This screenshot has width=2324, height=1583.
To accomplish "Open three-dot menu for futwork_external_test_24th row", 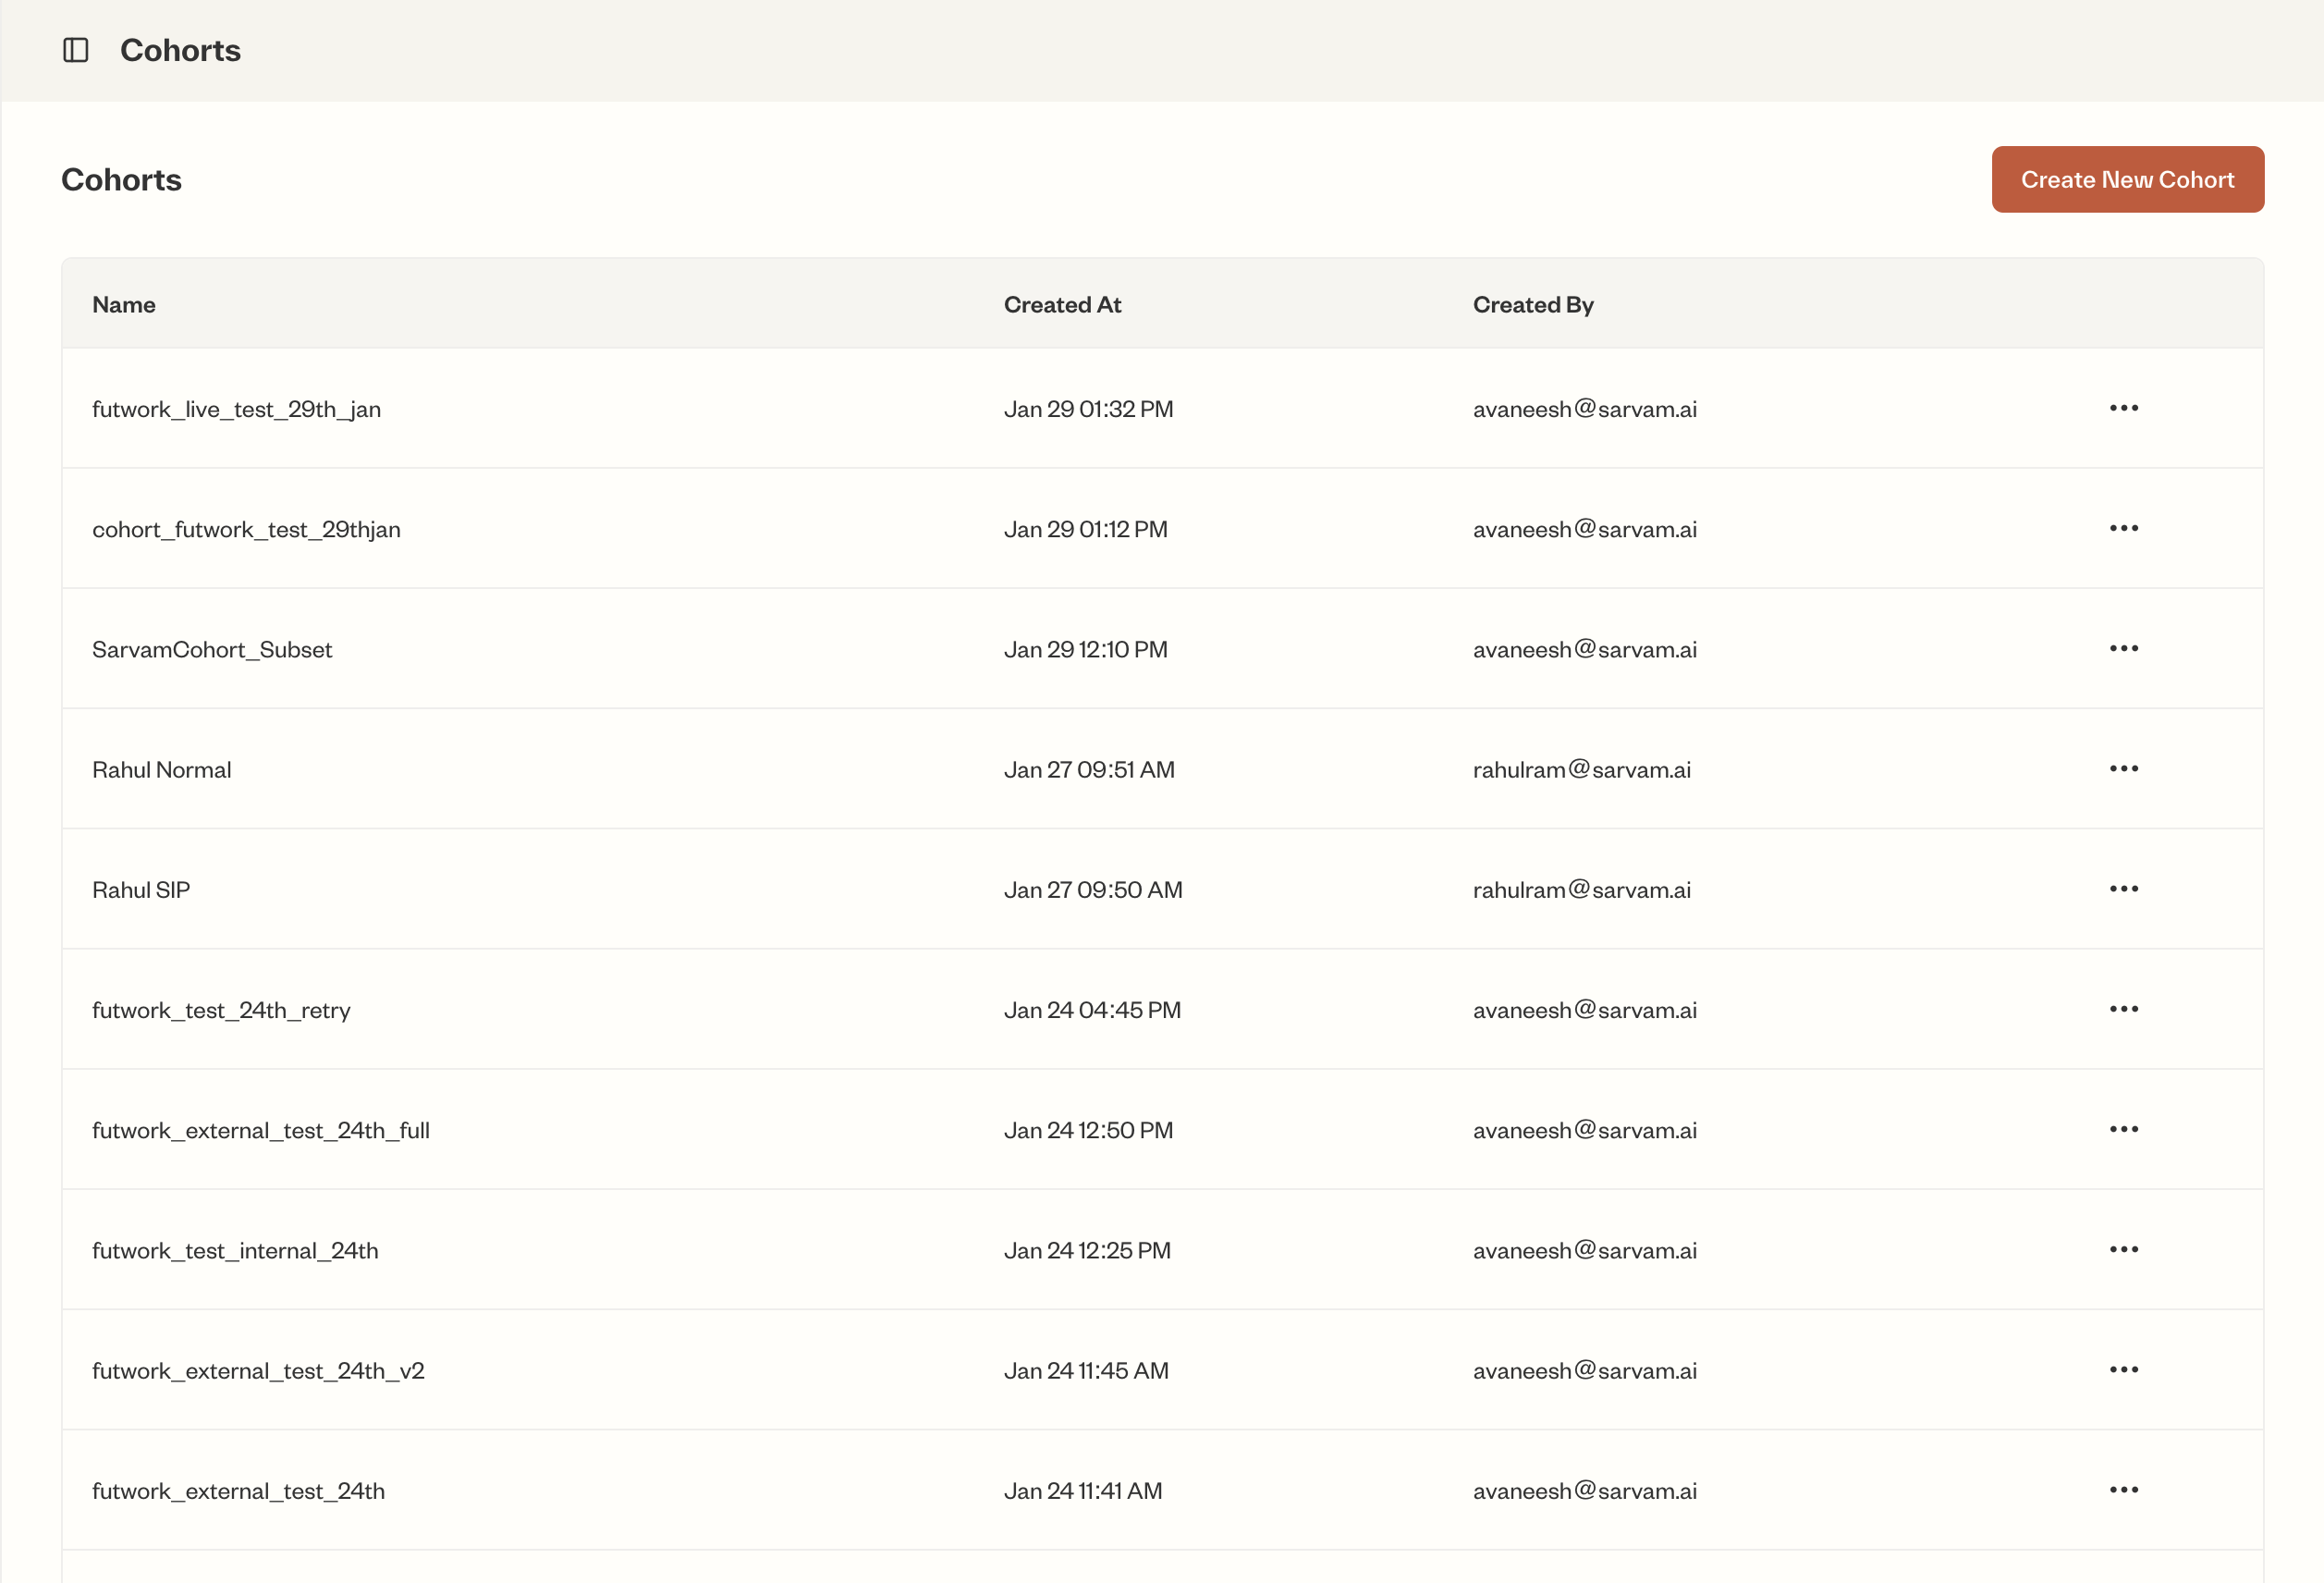I will click(x=2123, y=1489).
